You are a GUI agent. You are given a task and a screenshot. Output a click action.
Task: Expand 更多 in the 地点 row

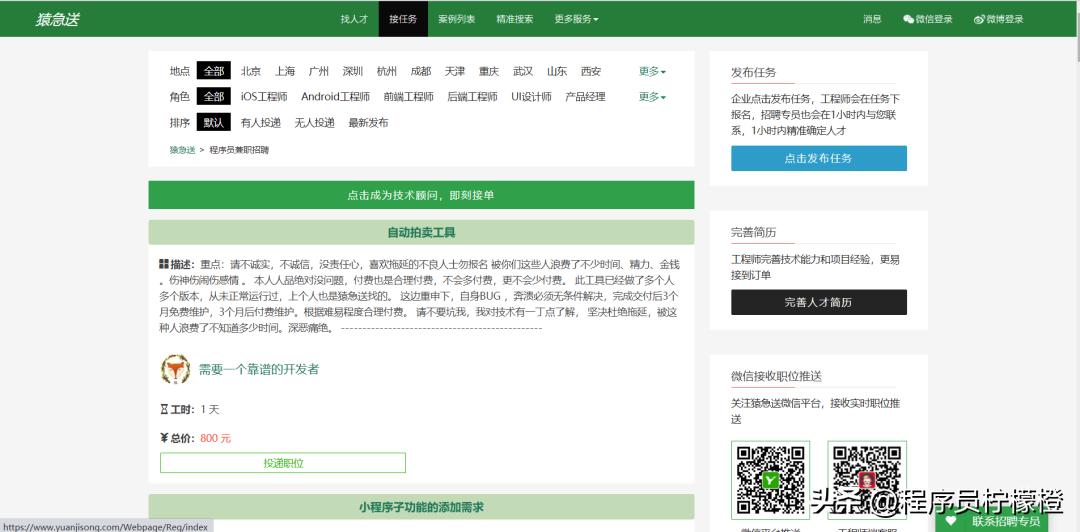point(652,71)
